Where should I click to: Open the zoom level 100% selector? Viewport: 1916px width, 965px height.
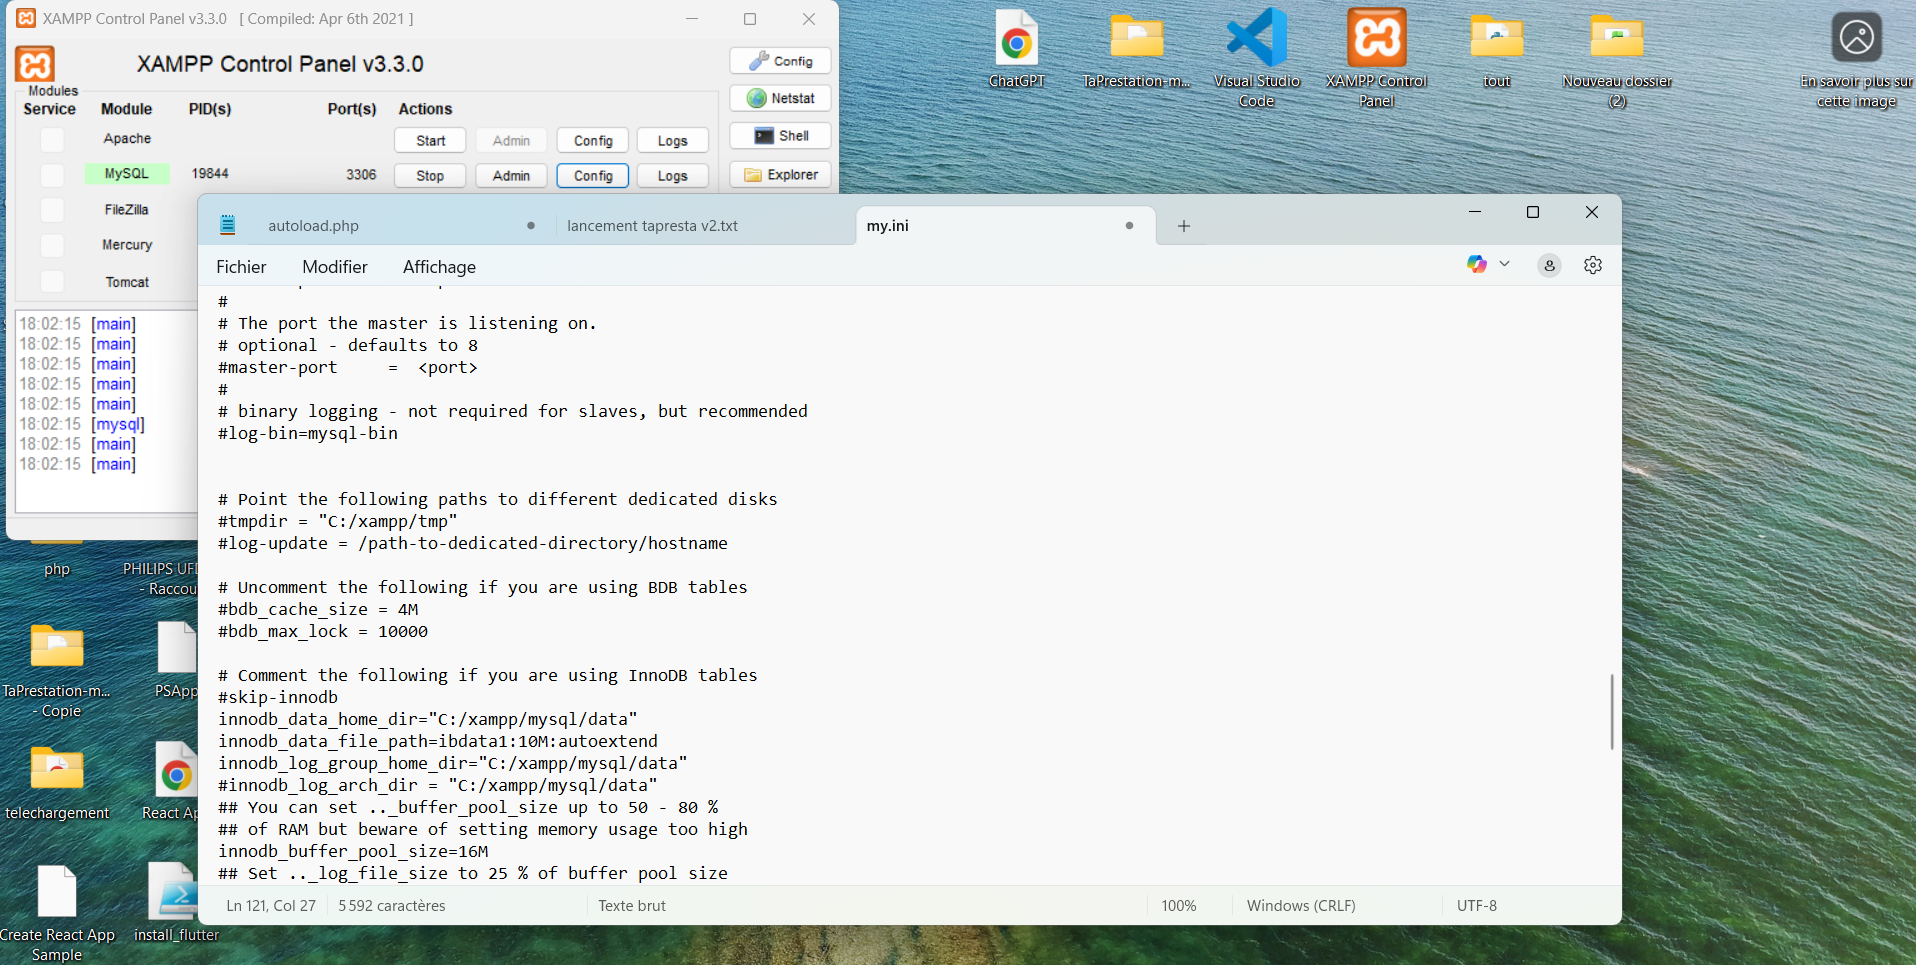coord(1178,906)
